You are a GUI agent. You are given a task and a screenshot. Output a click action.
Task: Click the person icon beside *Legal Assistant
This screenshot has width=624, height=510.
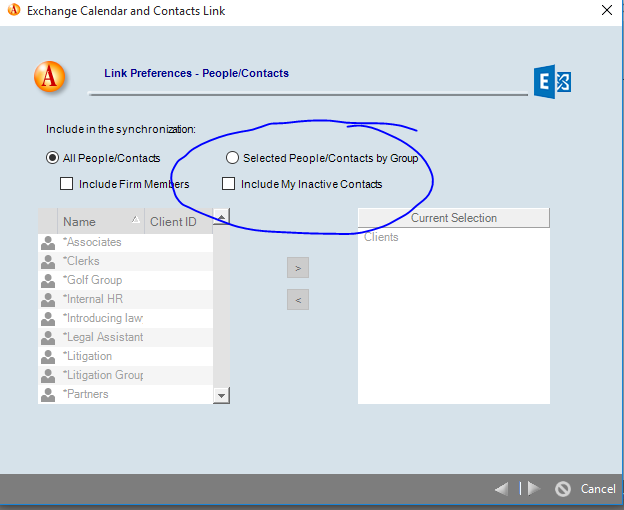48,338
